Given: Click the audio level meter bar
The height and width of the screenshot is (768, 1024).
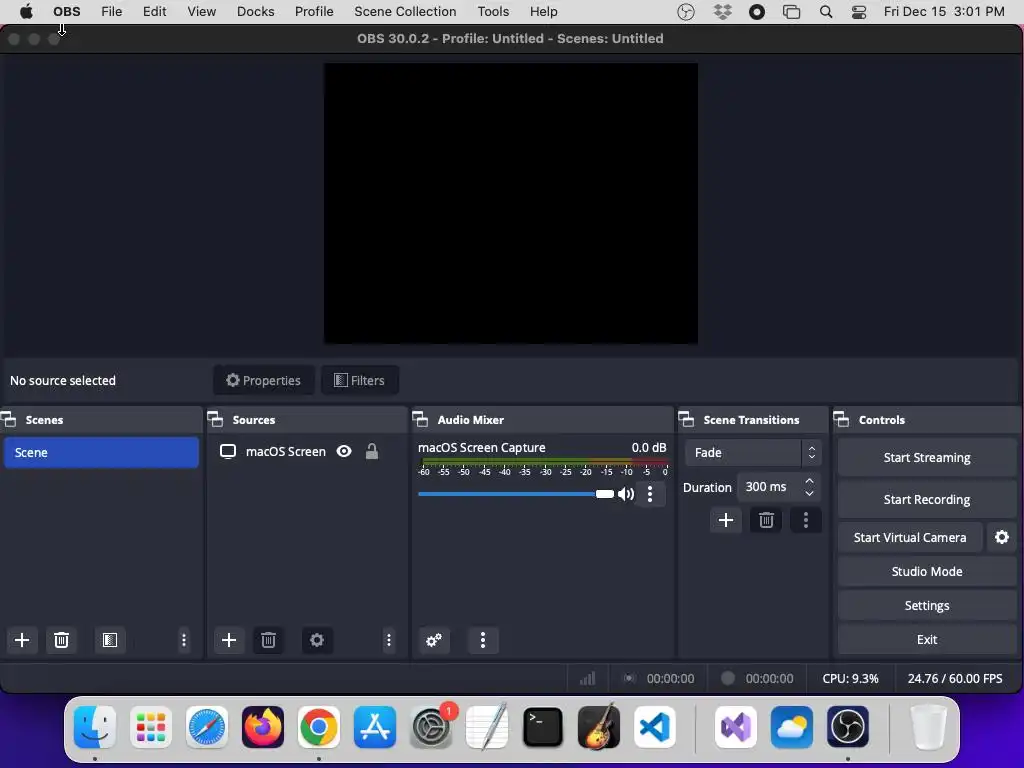Looking at the screenshot, I should 543,462.
